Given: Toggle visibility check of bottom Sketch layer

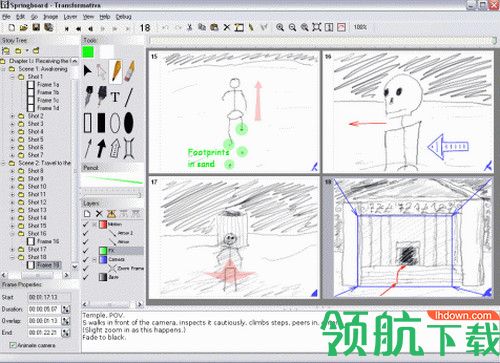Looking at the screenshot, I should (86, 277).
